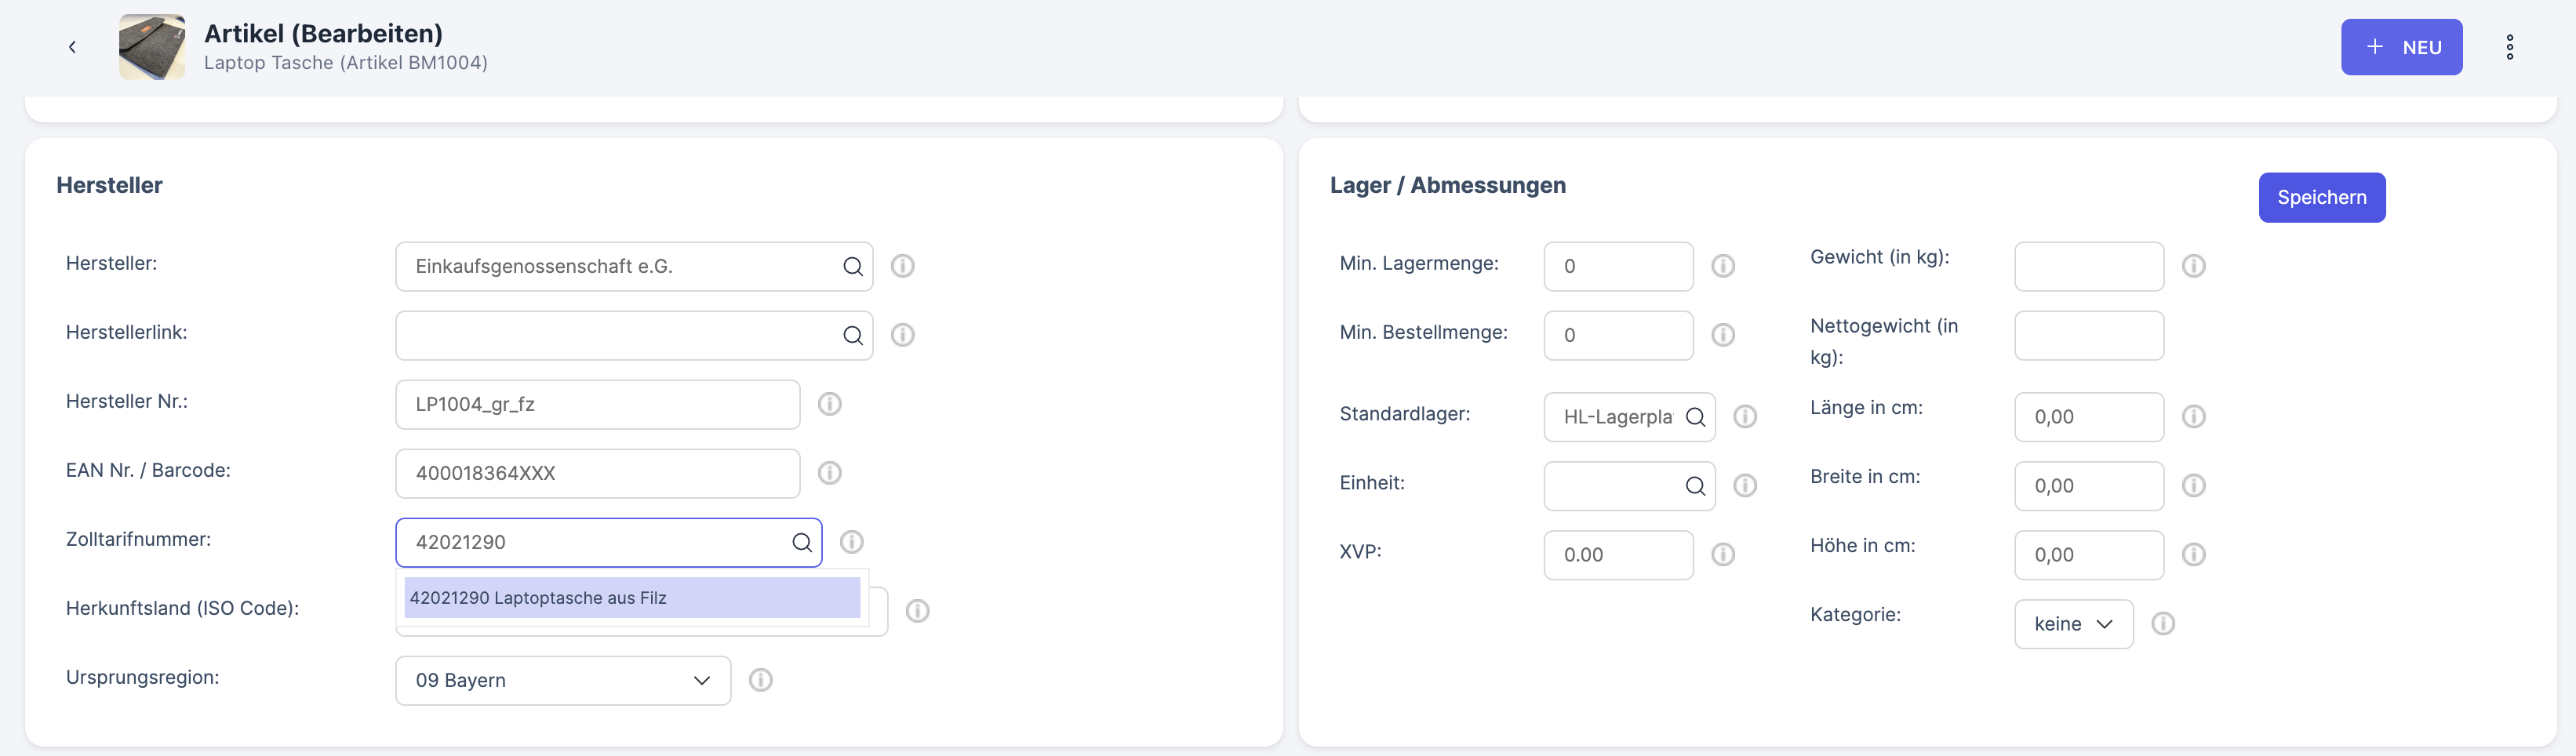Click the back arrow icon
This screenshot has width=2576, height=756.
72,47
